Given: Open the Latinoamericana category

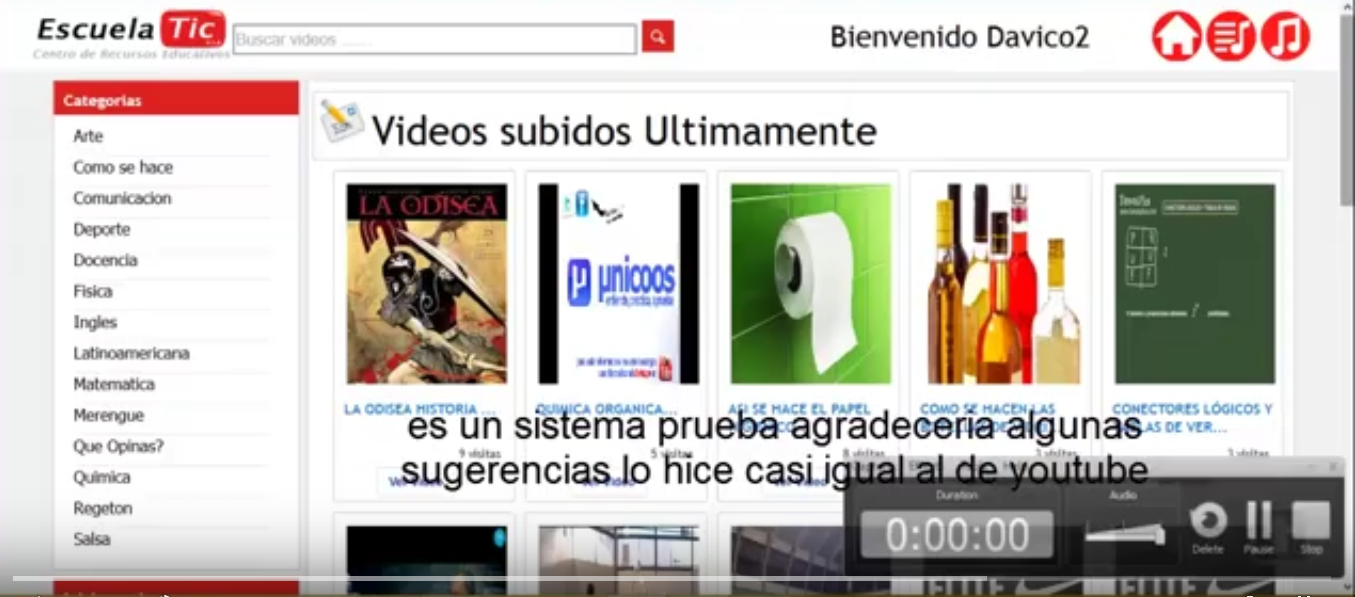Looking at the screenshot, I should pyautogui.click(x=131, y=353).
